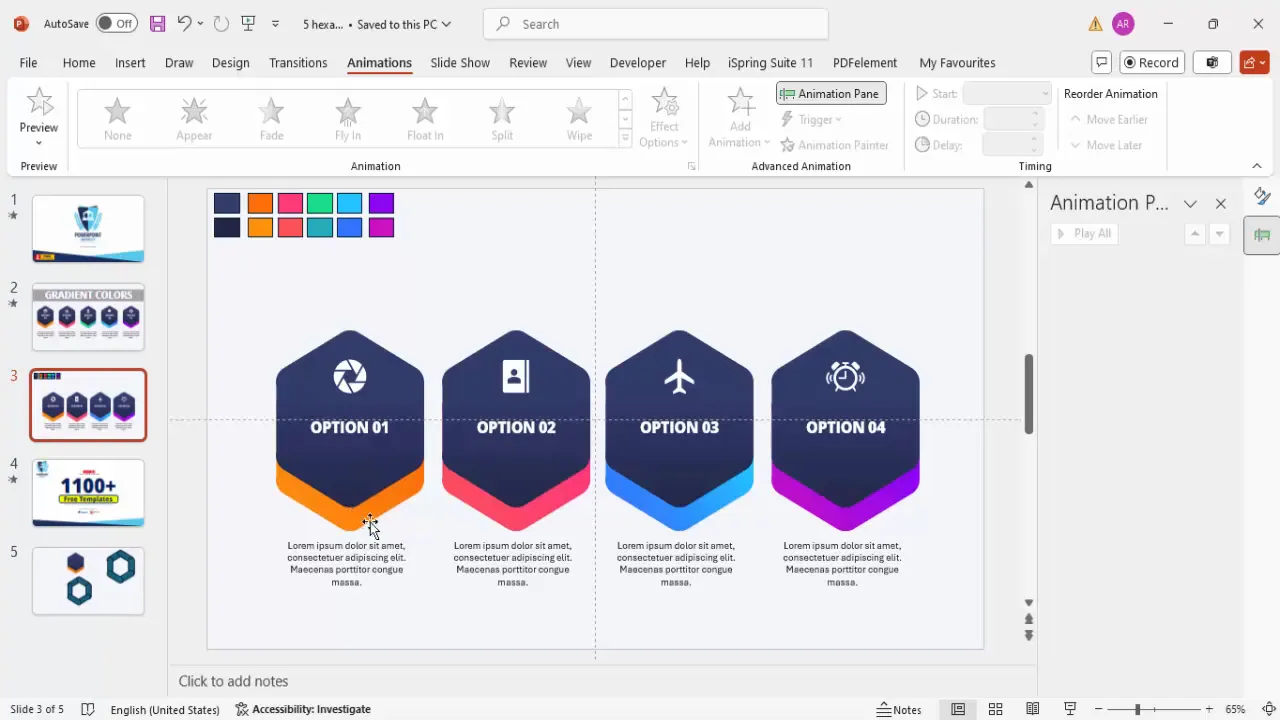Image resolution: width=1280 pixels, height=720 pixels.
Task: Click the Designer pane icon on right rail
Action: [x=1262, y=196]
